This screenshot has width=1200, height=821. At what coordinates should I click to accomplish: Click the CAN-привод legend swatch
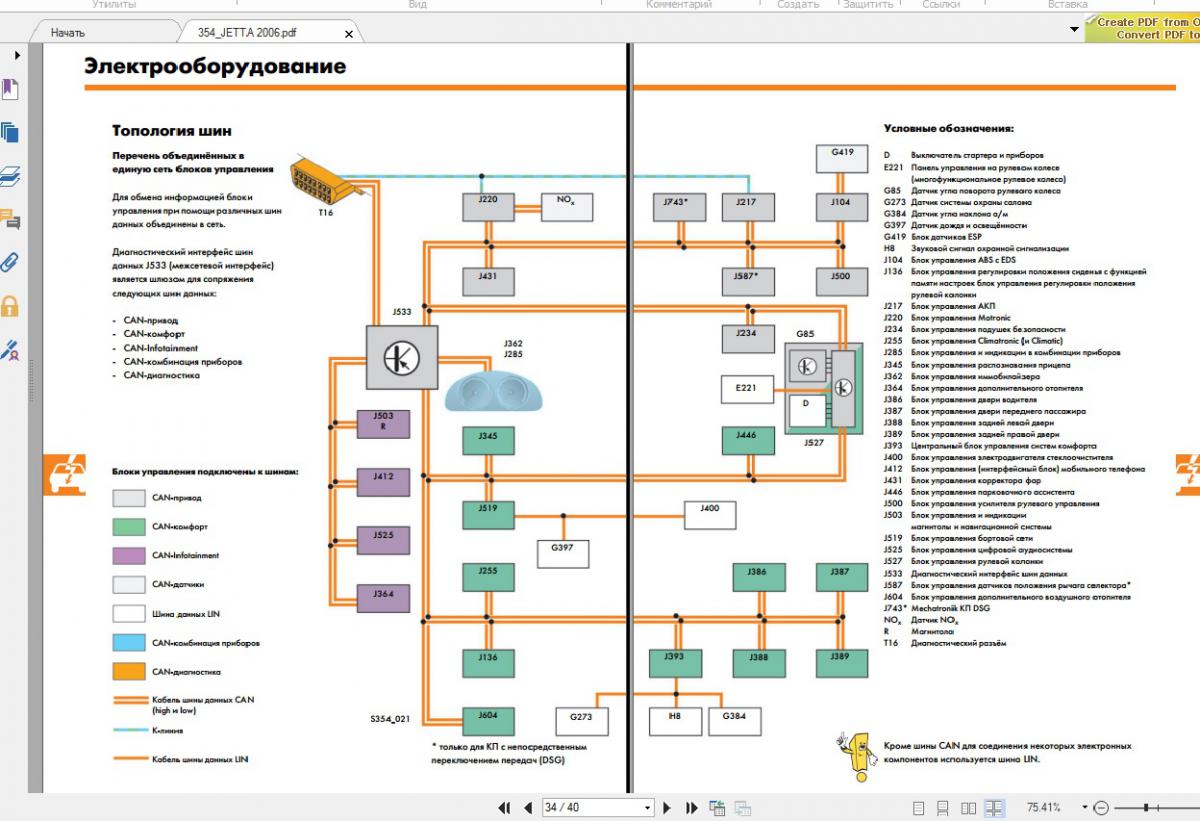(x=129, y=498)
